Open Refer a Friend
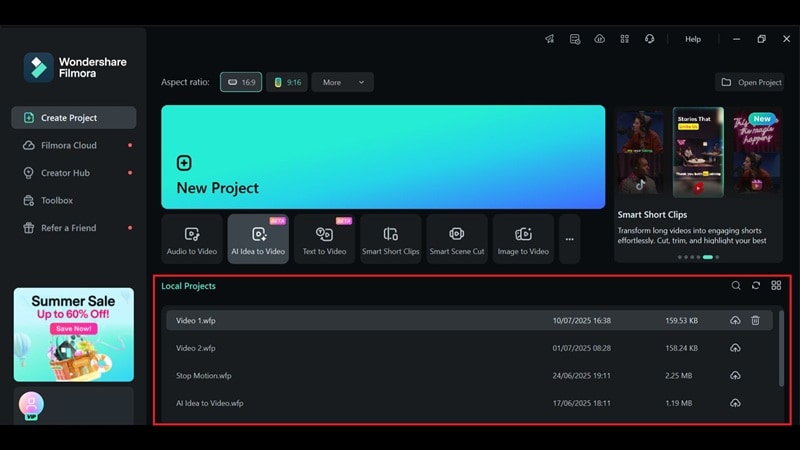This screenshot has height=450, width=800. (x=73, y=228)
